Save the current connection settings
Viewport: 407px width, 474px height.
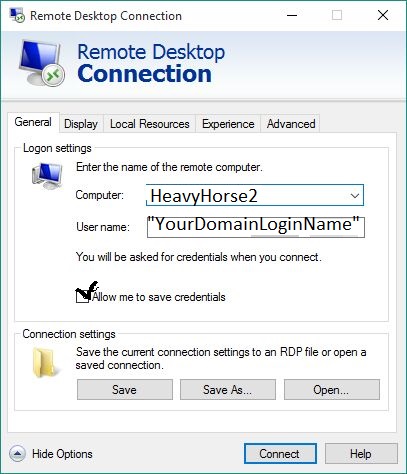click(125, 389)
